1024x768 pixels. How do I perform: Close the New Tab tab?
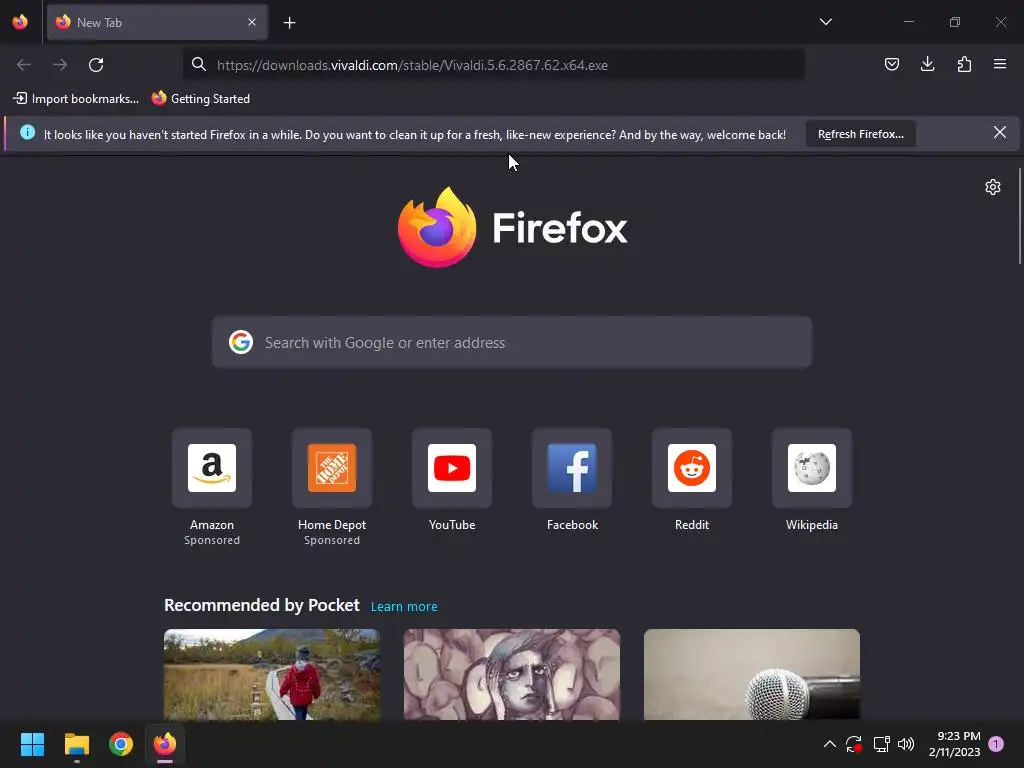[252, 22]
